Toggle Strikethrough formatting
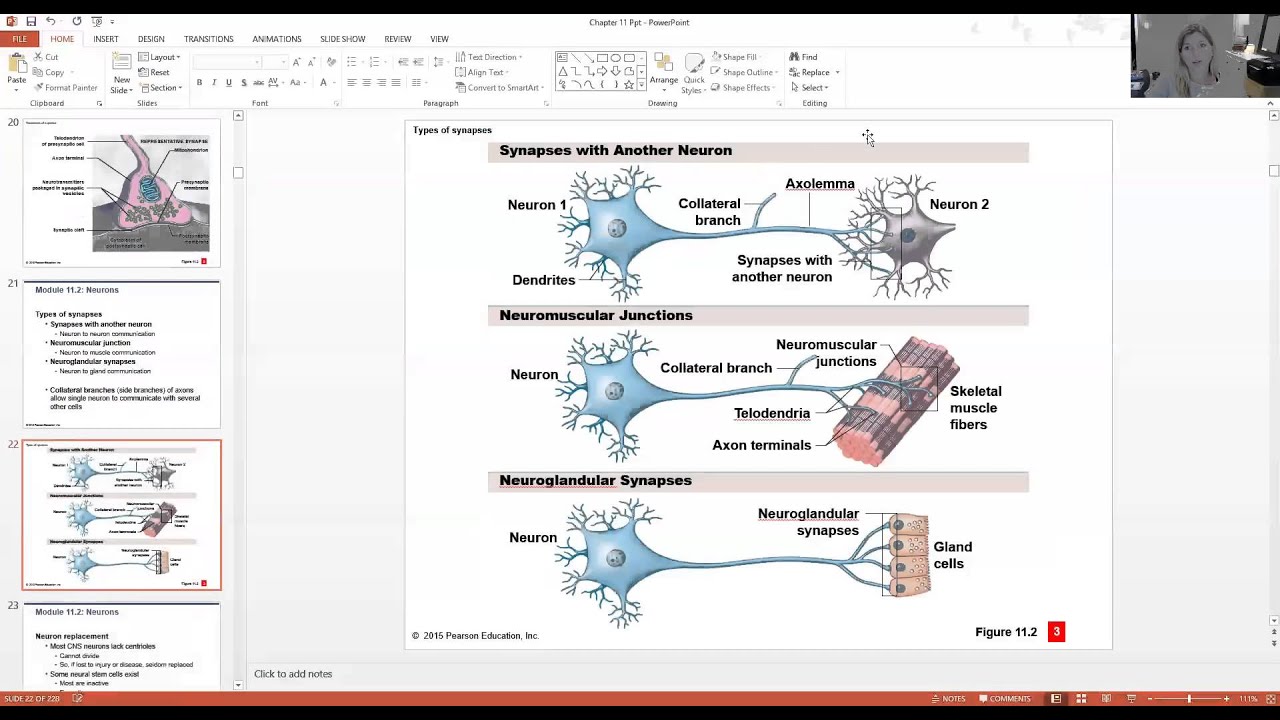 257,82
